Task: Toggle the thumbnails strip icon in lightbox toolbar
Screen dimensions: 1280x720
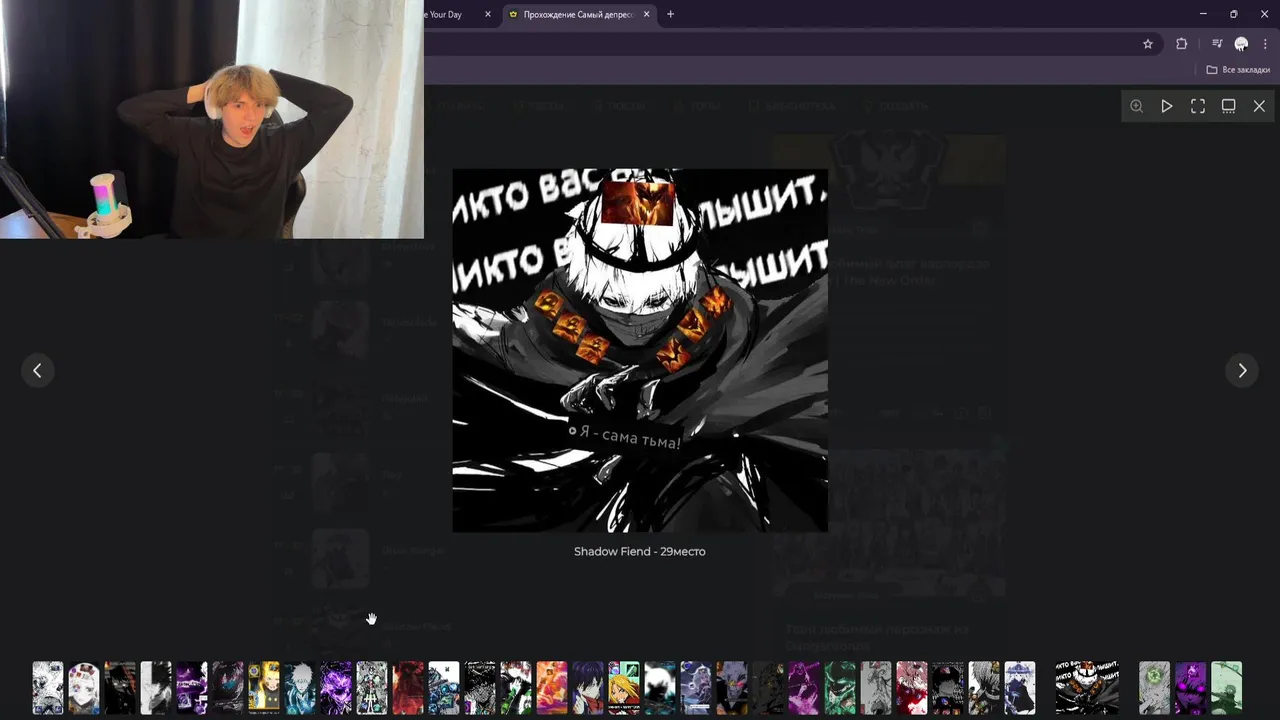Action: click(x=1228, y=106)
